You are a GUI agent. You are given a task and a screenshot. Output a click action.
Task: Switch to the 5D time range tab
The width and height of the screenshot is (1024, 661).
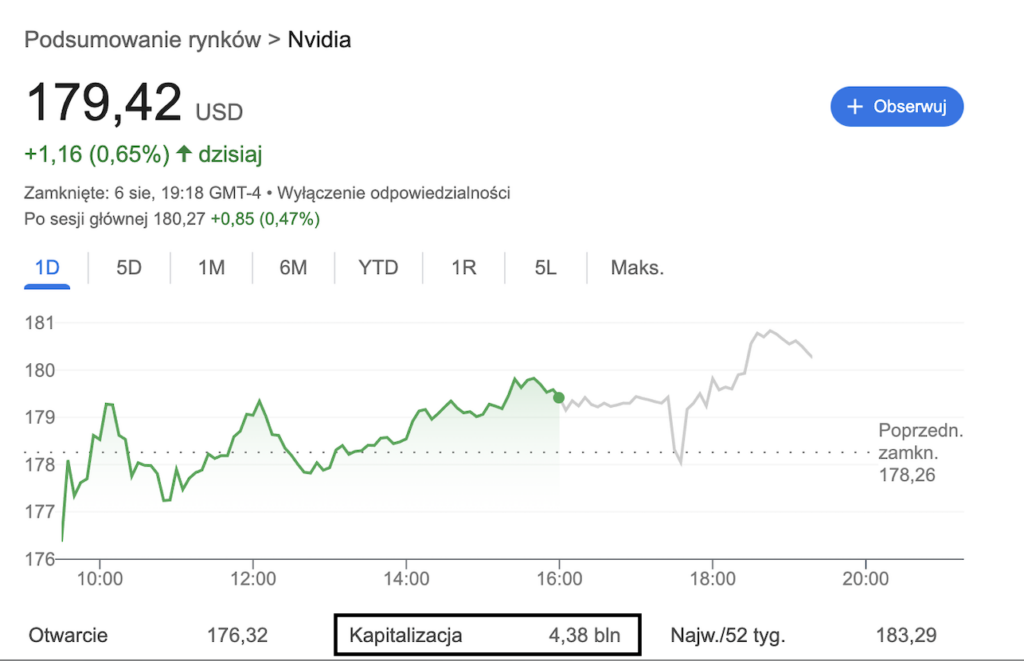pos(129,268)
